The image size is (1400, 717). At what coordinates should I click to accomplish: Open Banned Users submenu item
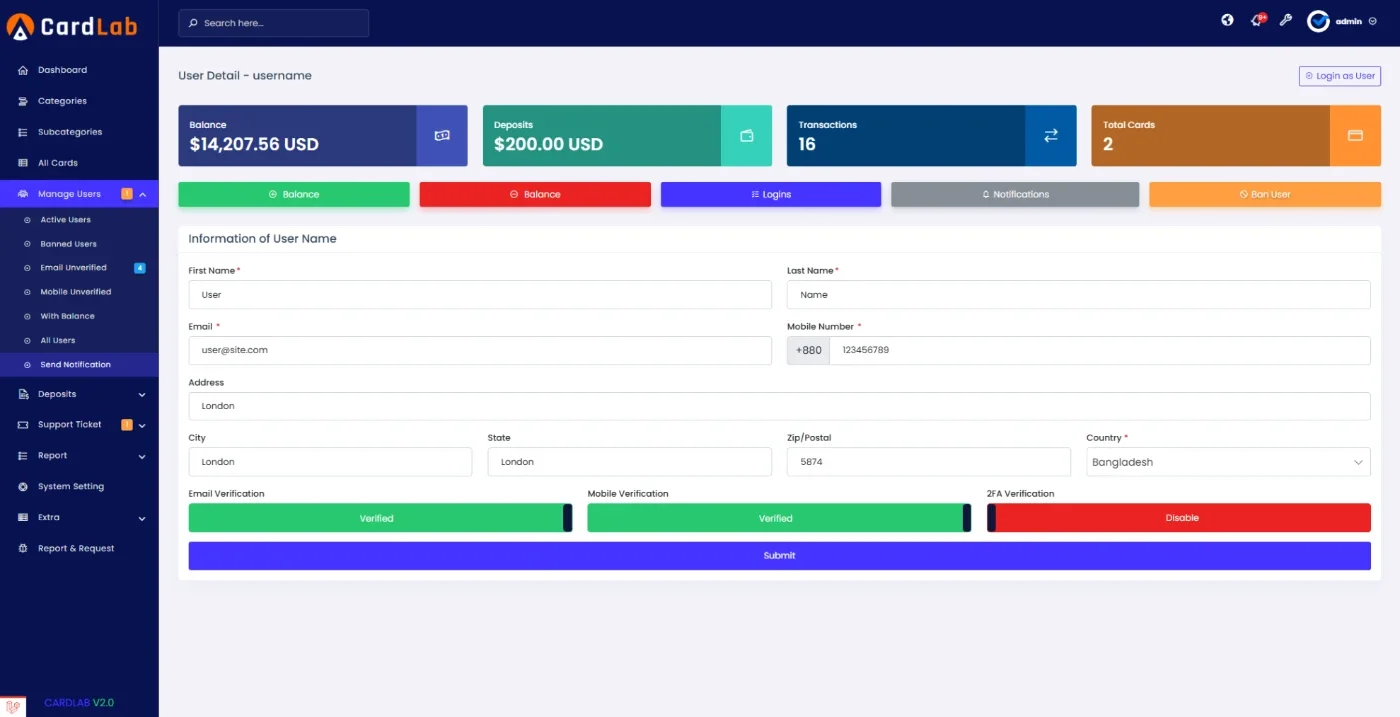click(x=79, y=244)
